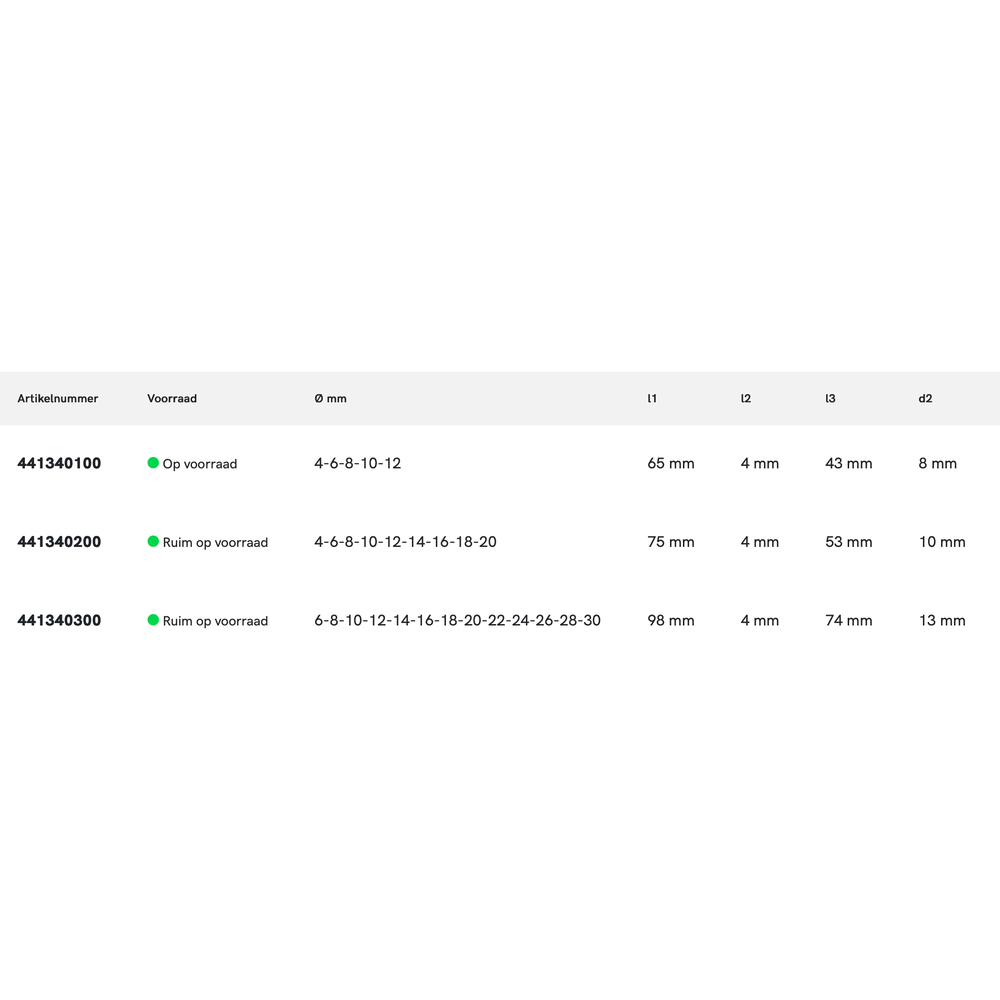The height and width of the screenshot is (1000, 1000).
Task: Click the green stock dot for 441340100
Action: (x=153, y=463)
